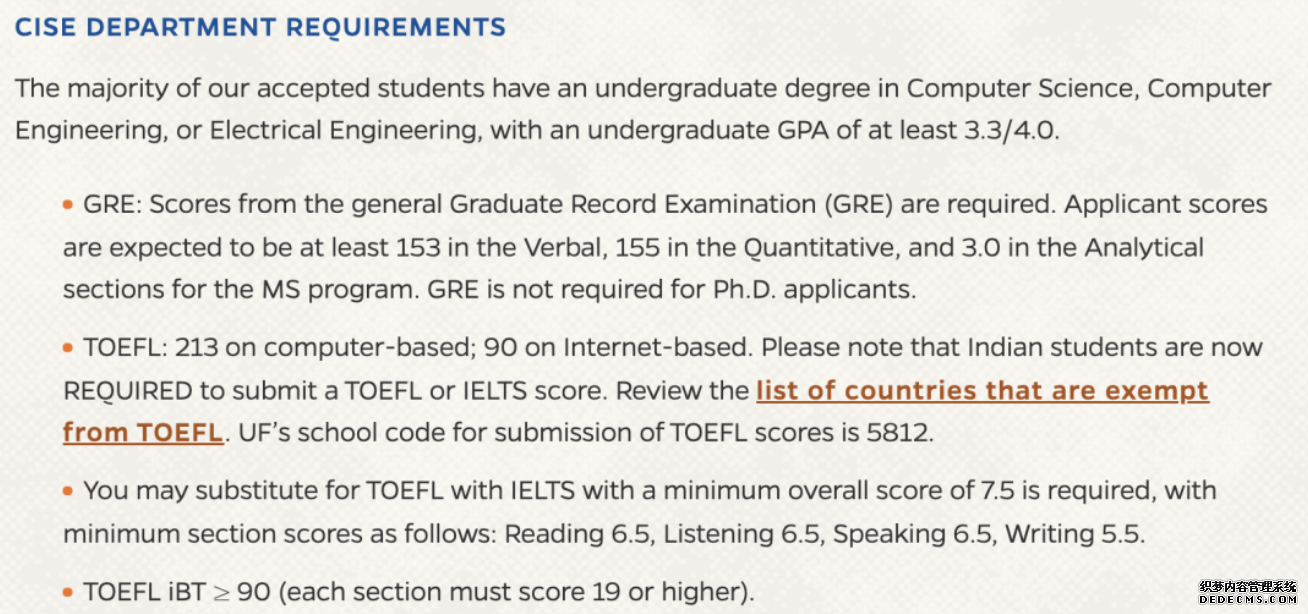Click the "Computer Science, Computer" text in intro
The image size is (1308, 614).
[x=1088, y=88]
